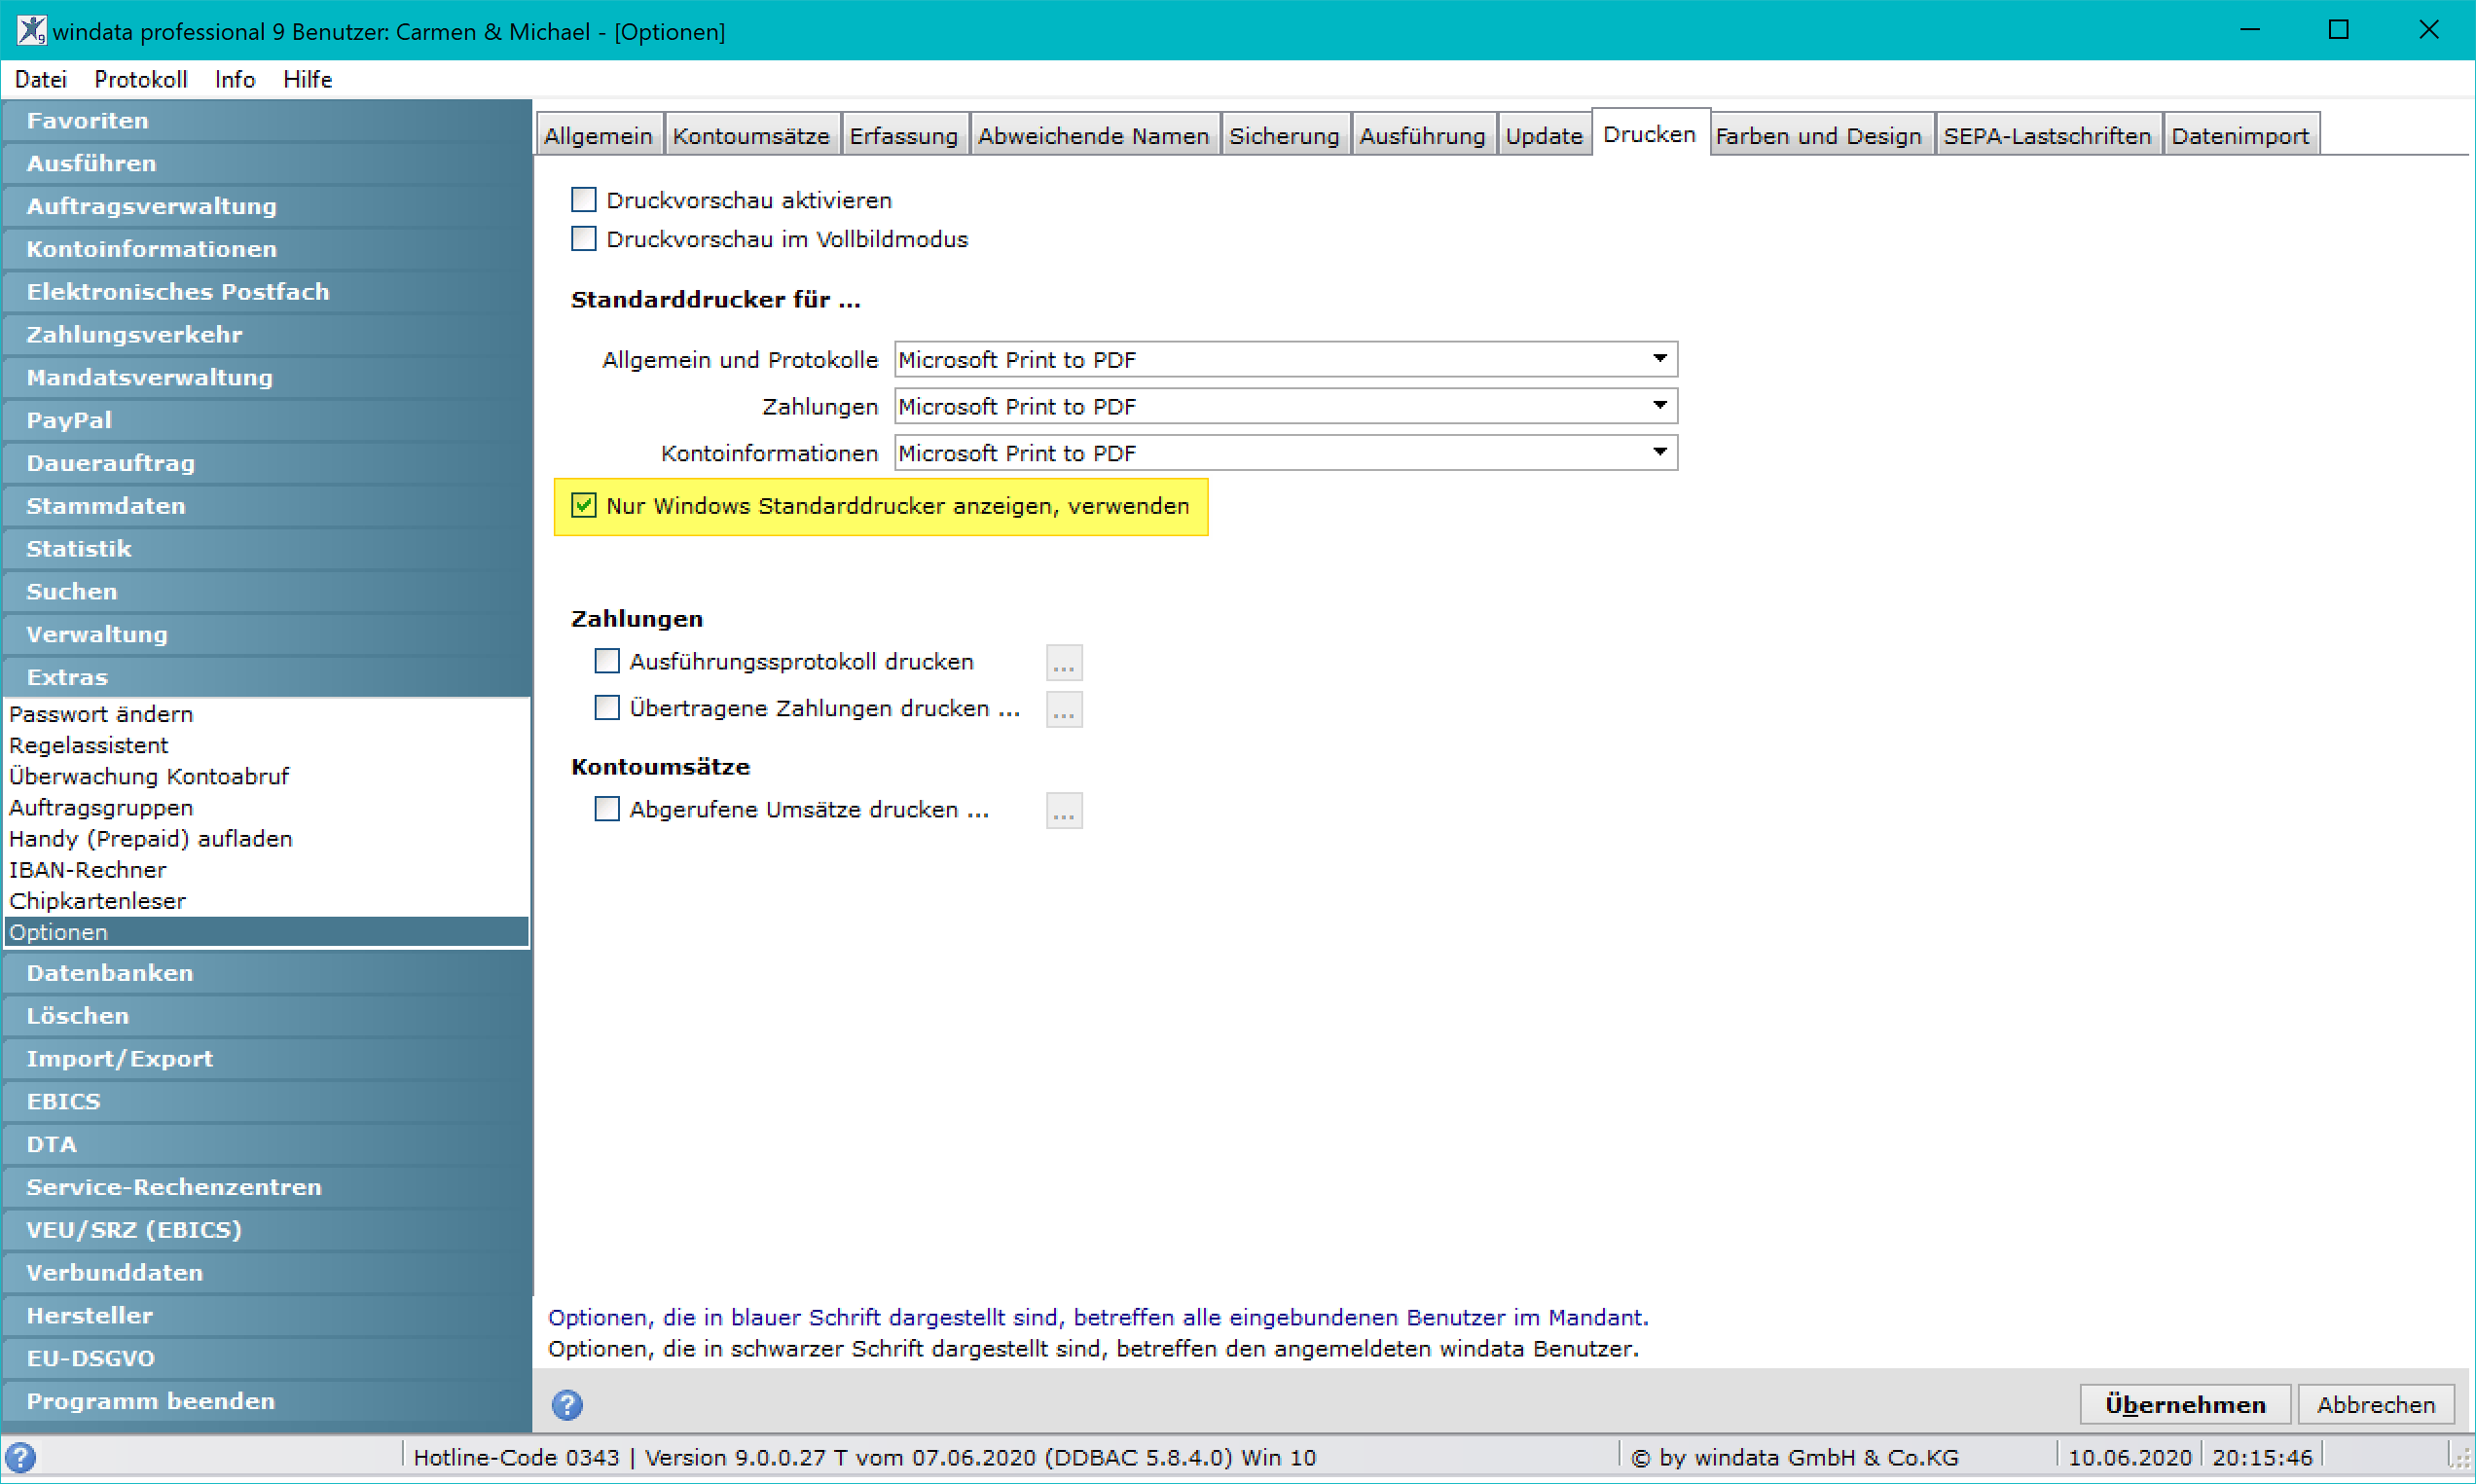
Task: Click ellipsis button next to Übertragene Zahlungen
Action: (x=1064, y=709)
